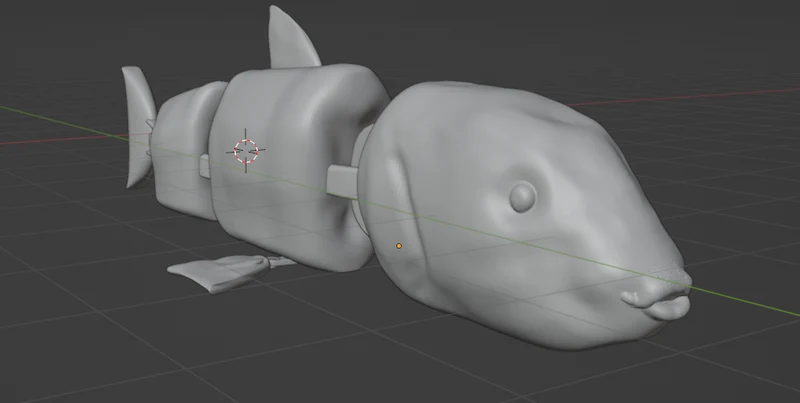Click the small peg between middle and rear segments
Viewport: 800px width, 403px height.
(x=205, y=166)
